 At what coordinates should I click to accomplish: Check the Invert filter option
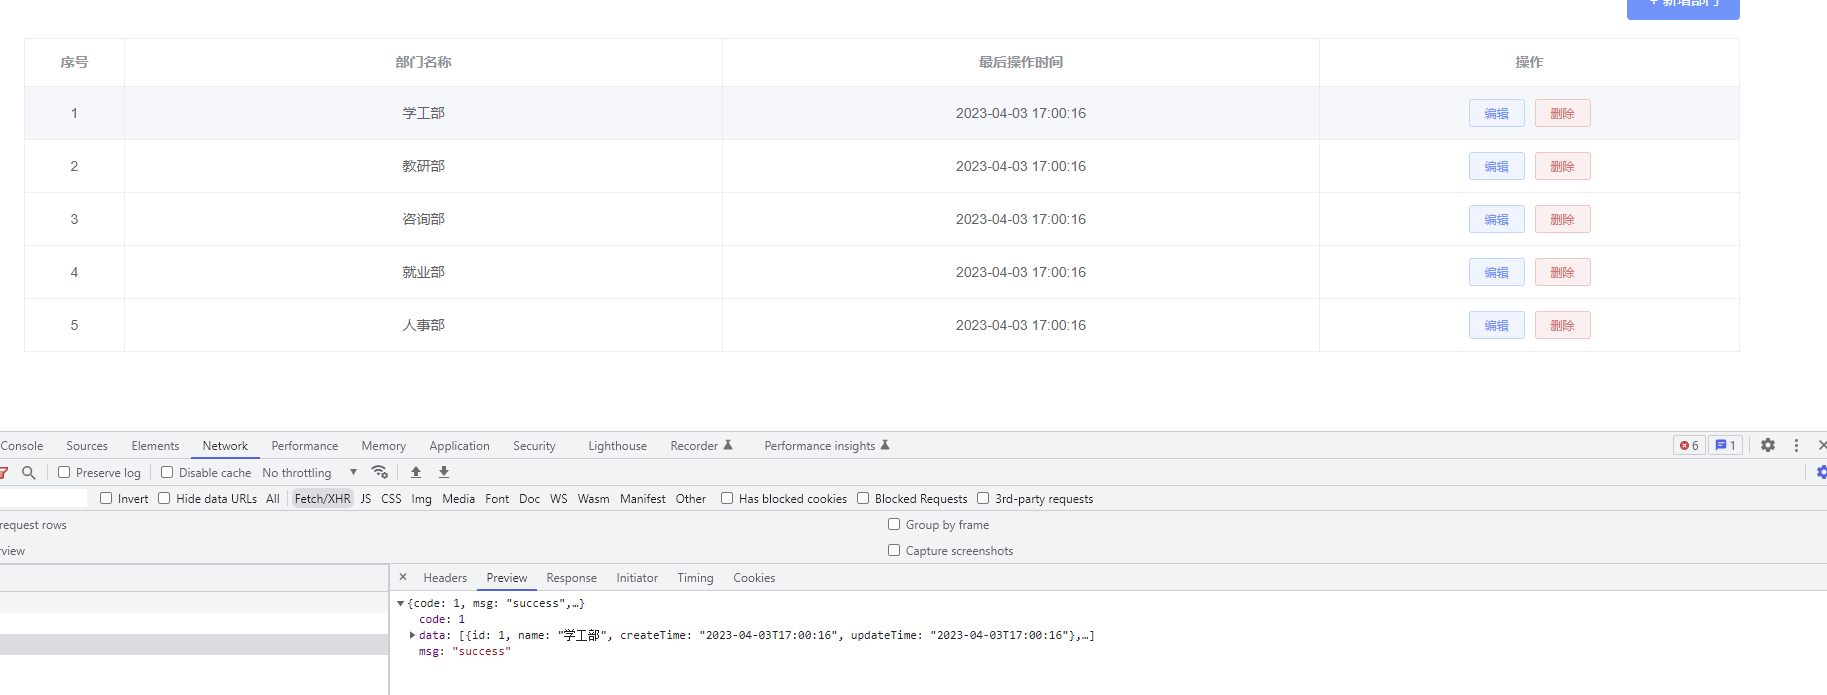(106, 498)
